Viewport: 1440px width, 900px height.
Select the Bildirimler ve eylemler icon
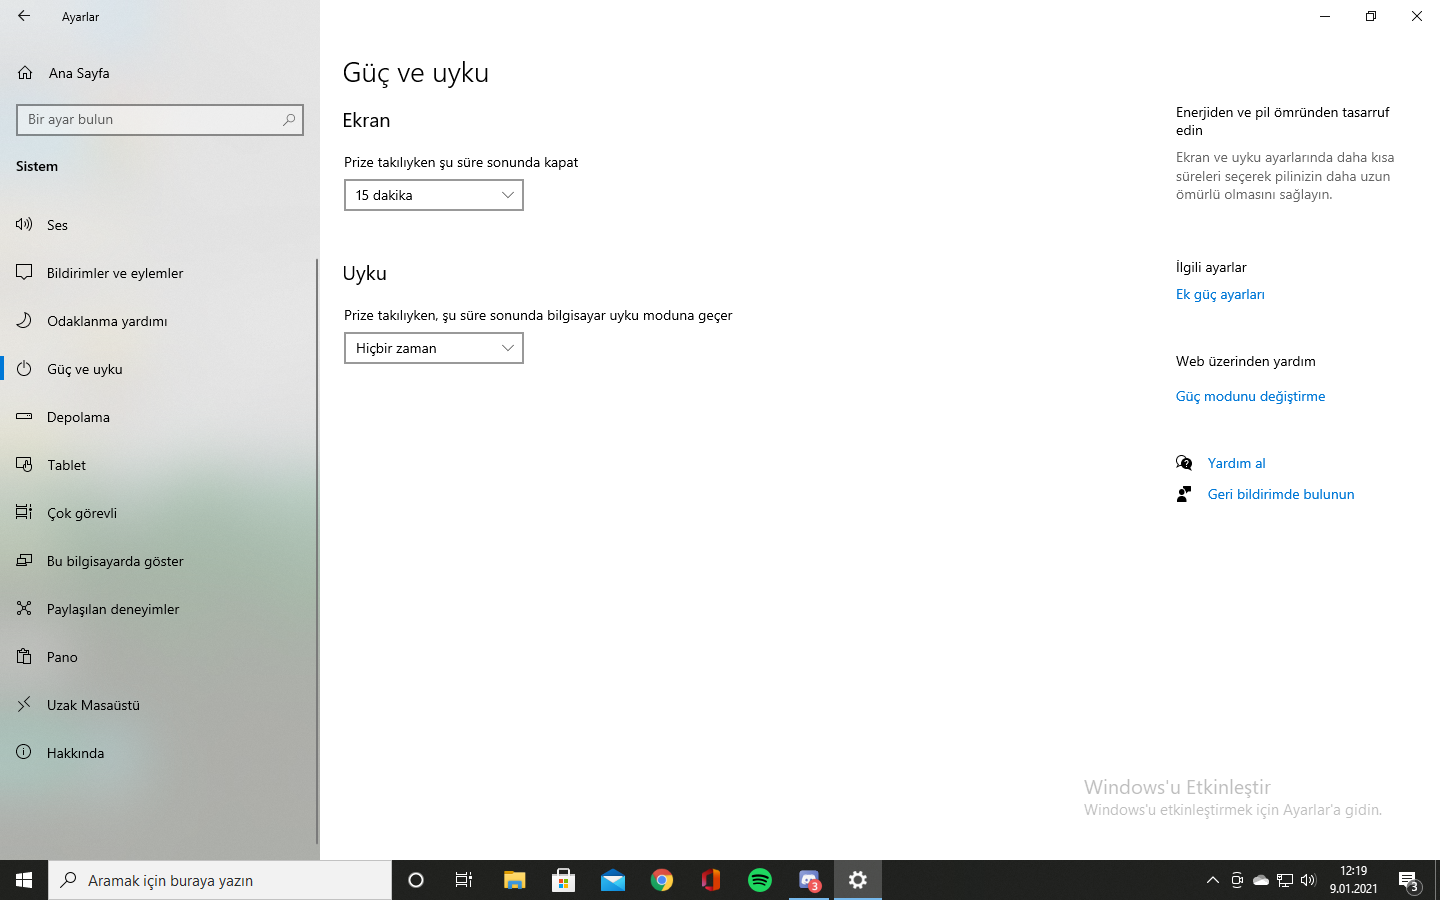24,272
